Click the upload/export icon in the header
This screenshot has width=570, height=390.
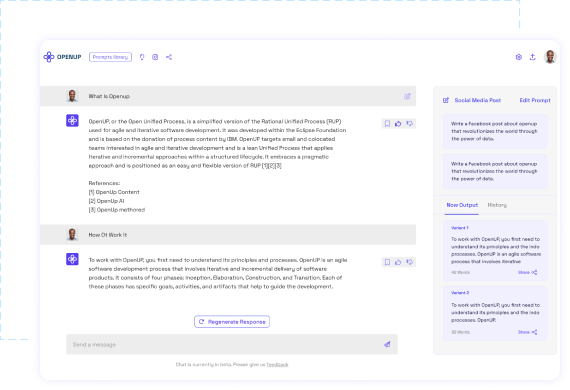[533, 57]
